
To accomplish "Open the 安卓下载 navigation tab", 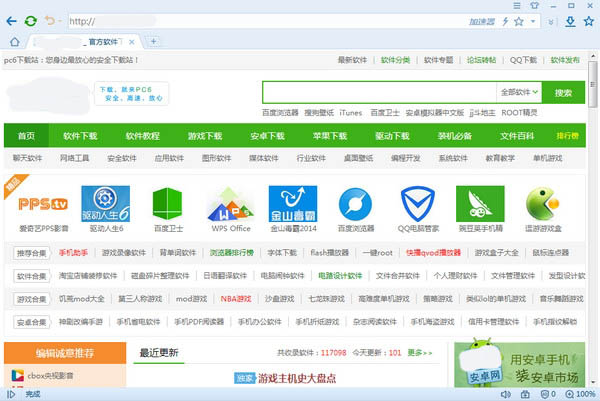I will point(265,135).
